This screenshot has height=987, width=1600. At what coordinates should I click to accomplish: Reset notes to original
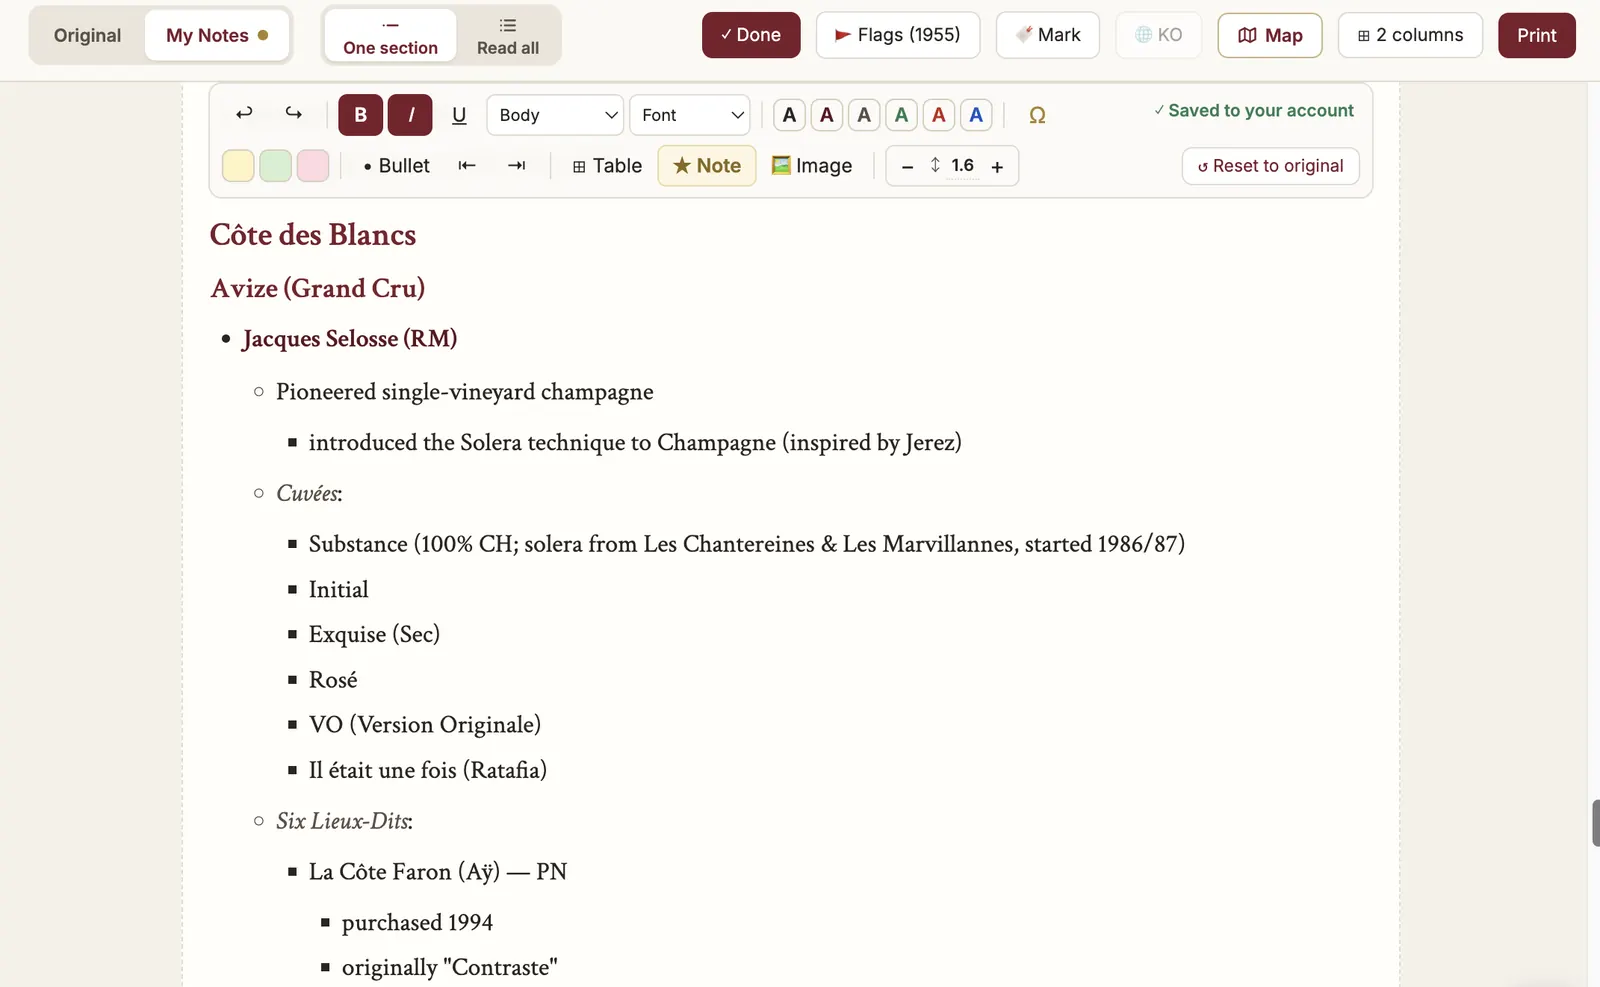[1270, 166]
